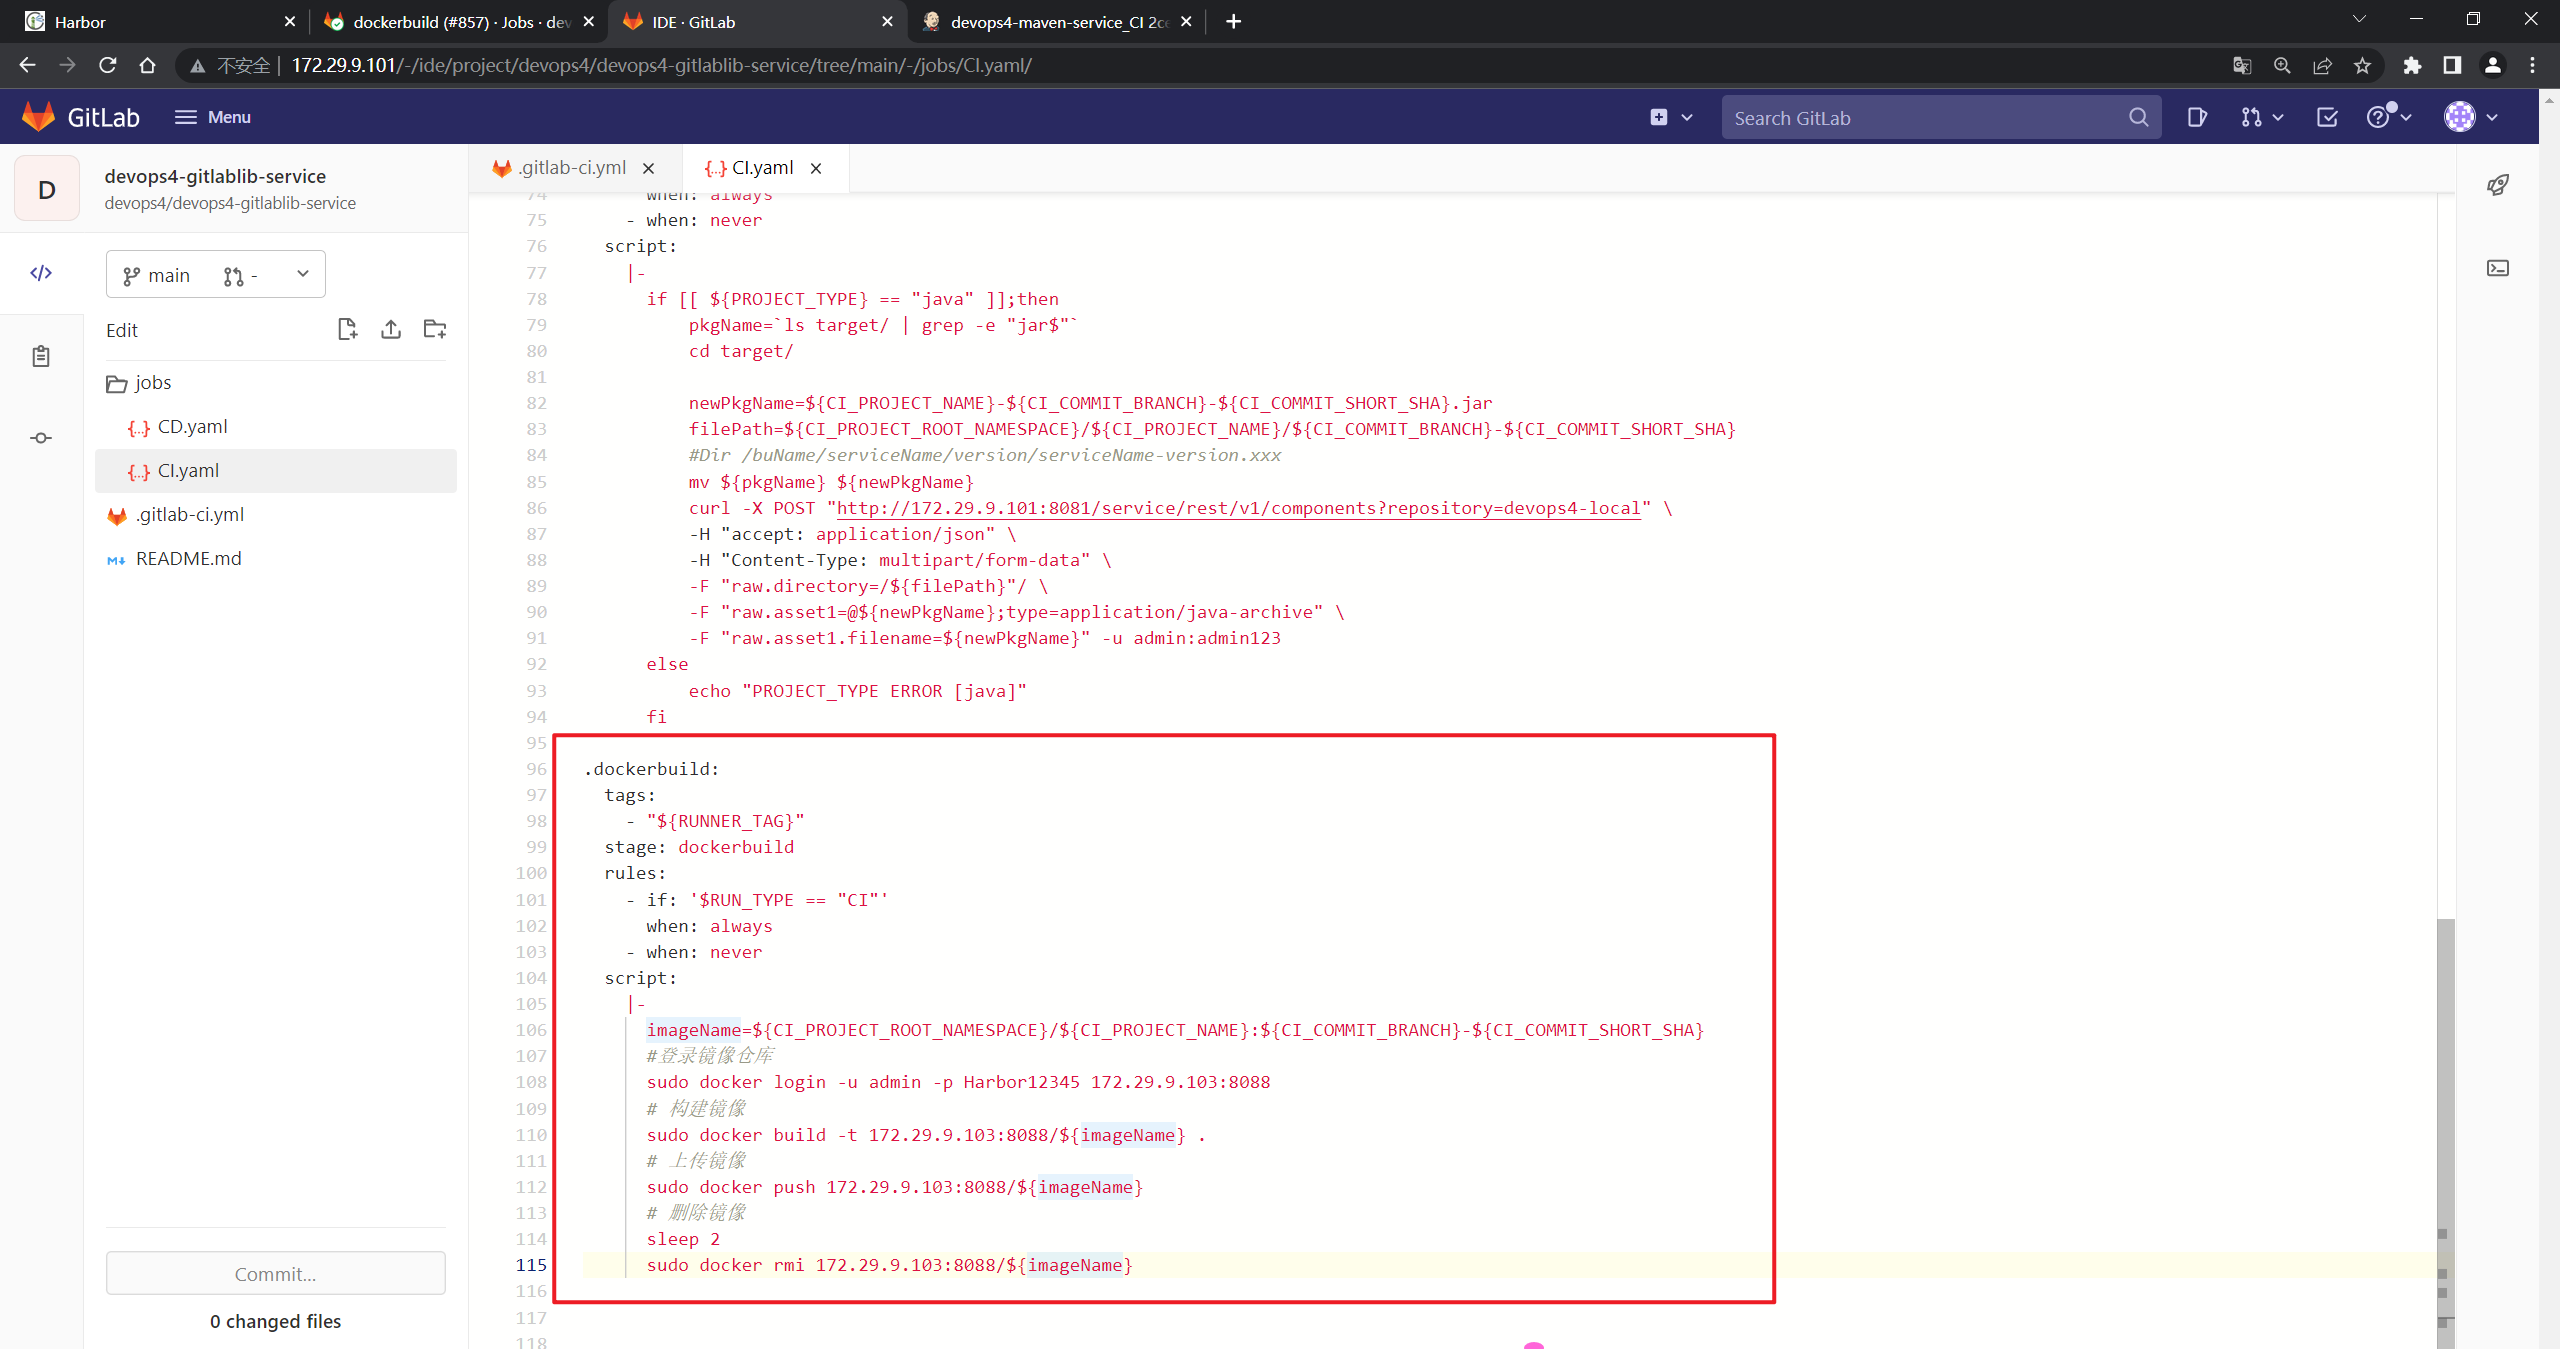Open the Edit activity code icon
The width and height of the screenshot is (2560, 1349).
click(41, 273)
